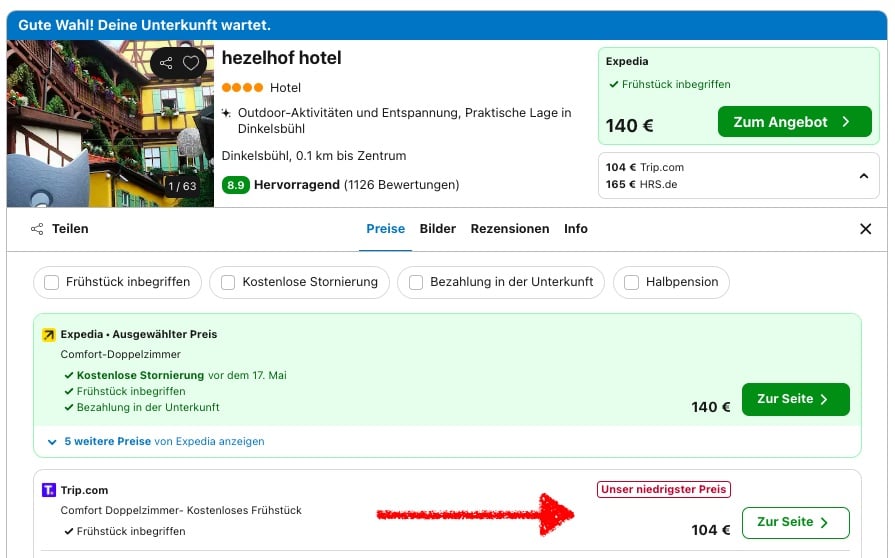The width and height of the screenshot is (895, 558).
Task: Click 'Kostenlose Stornierung vor dem 17. Mai'
Action: click(182, 375)
